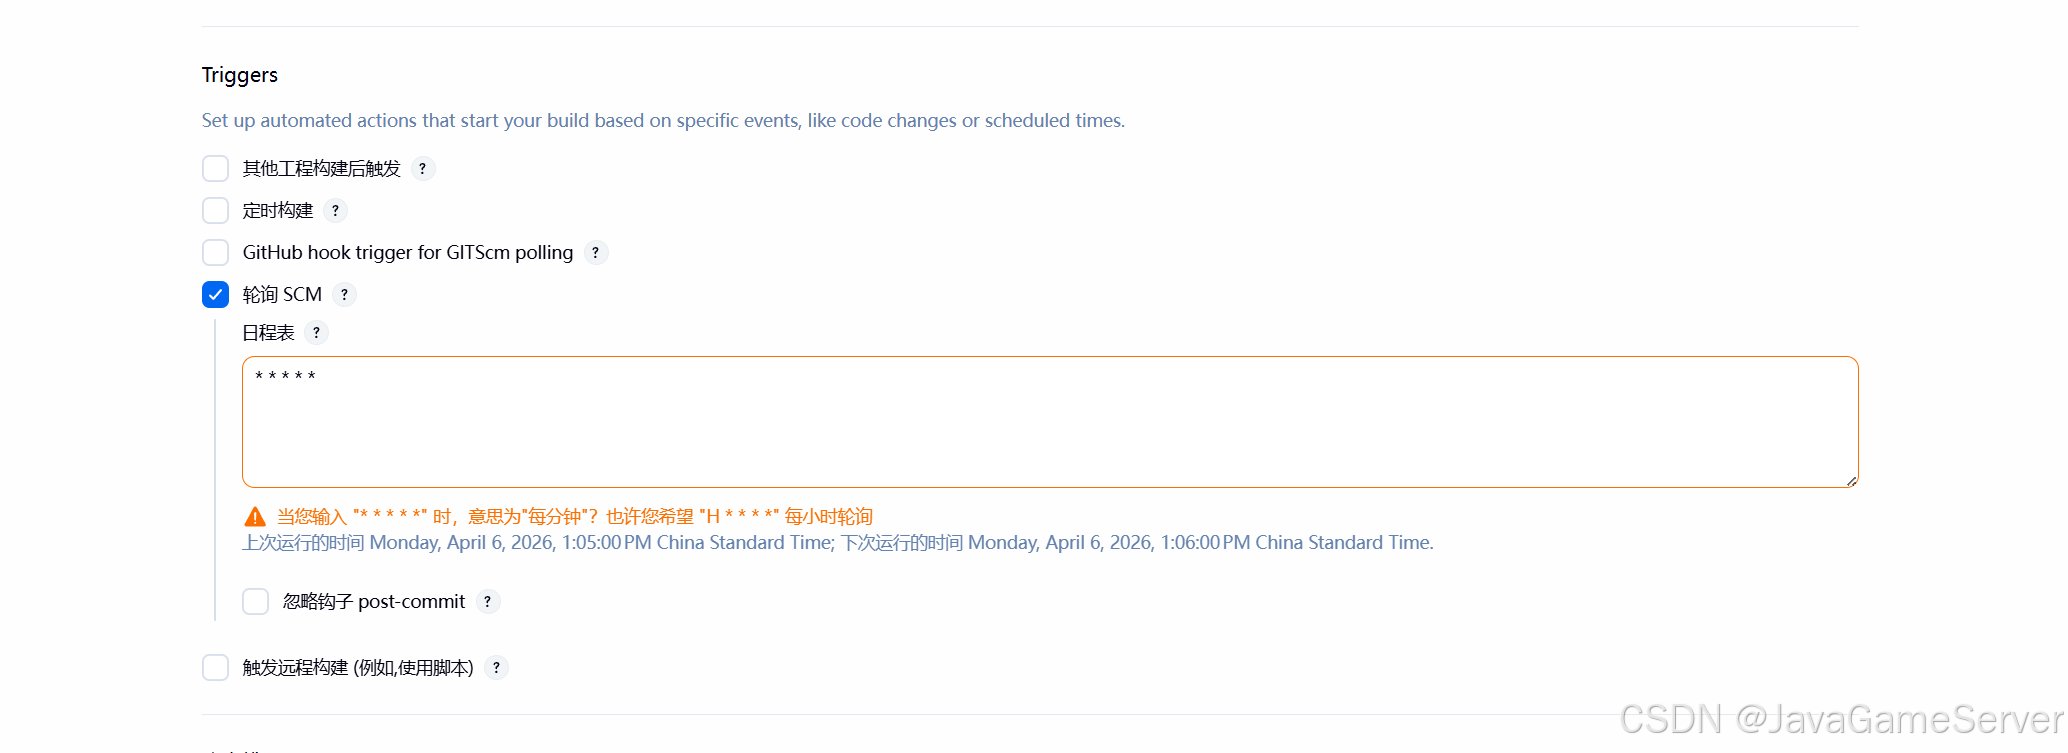The width and height of the screenshot is (2068, 753).
Task: Open the 日程表 help question mark
Action: coord(317,333)
